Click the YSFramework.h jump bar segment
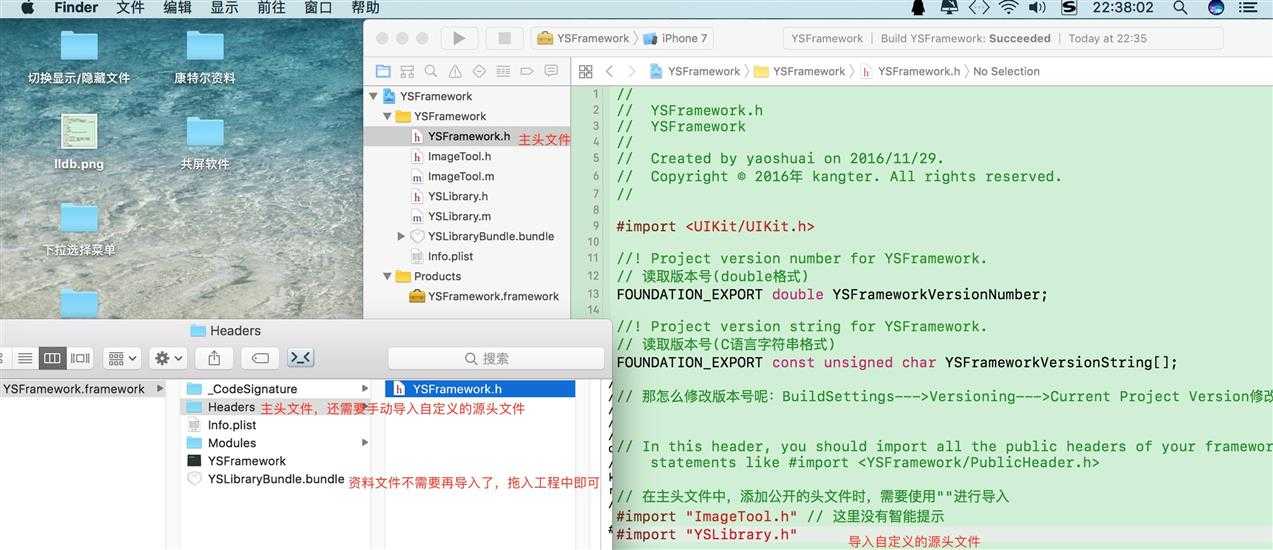Screen dimensions: 1273x550 tap(910, 71)
